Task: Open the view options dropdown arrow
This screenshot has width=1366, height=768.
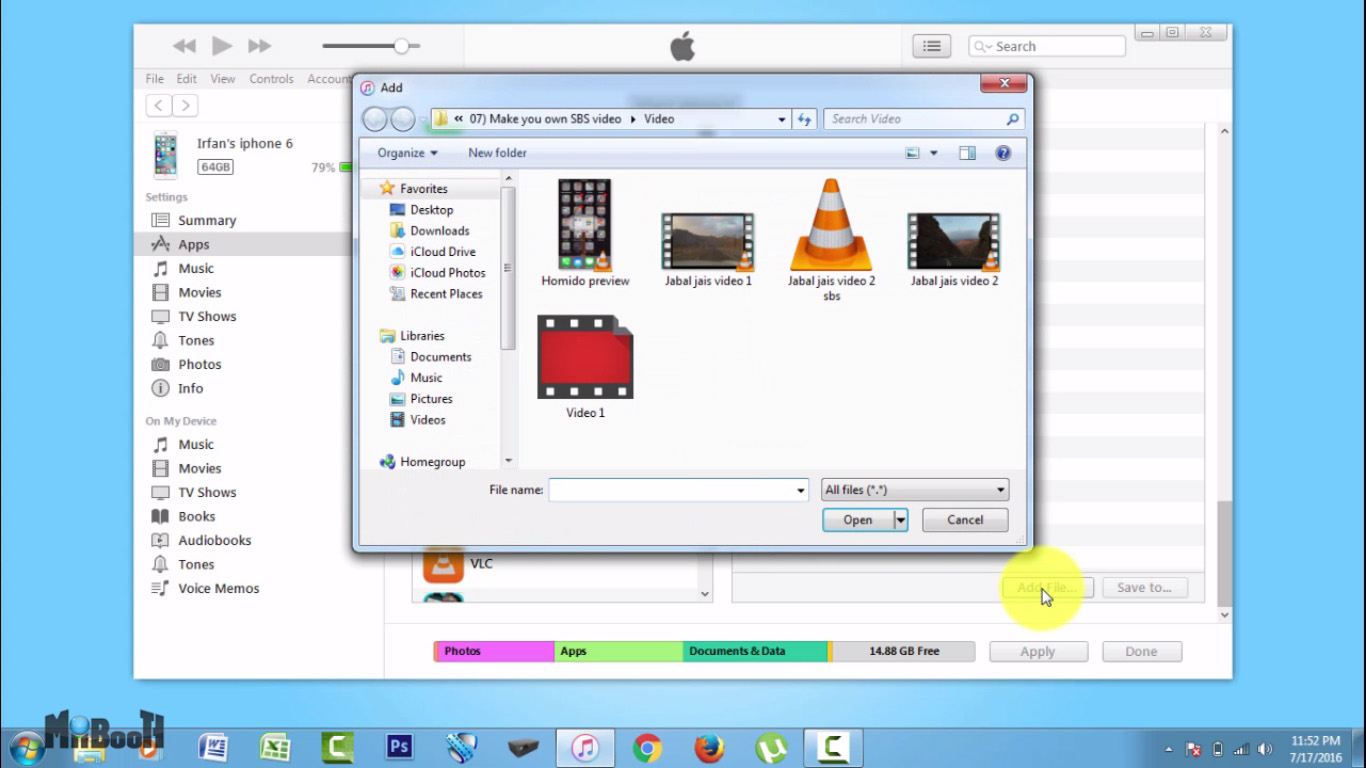Action: pyautogui.click(x=934, y=153)
